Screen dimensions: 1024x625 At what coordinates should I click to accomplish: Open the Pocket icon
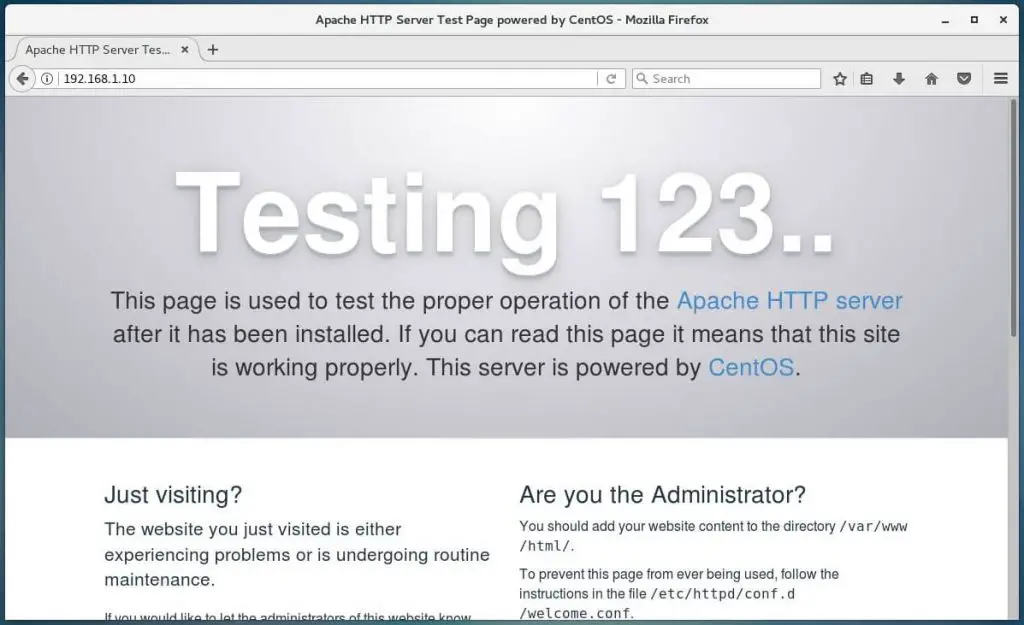pos(964,79)
